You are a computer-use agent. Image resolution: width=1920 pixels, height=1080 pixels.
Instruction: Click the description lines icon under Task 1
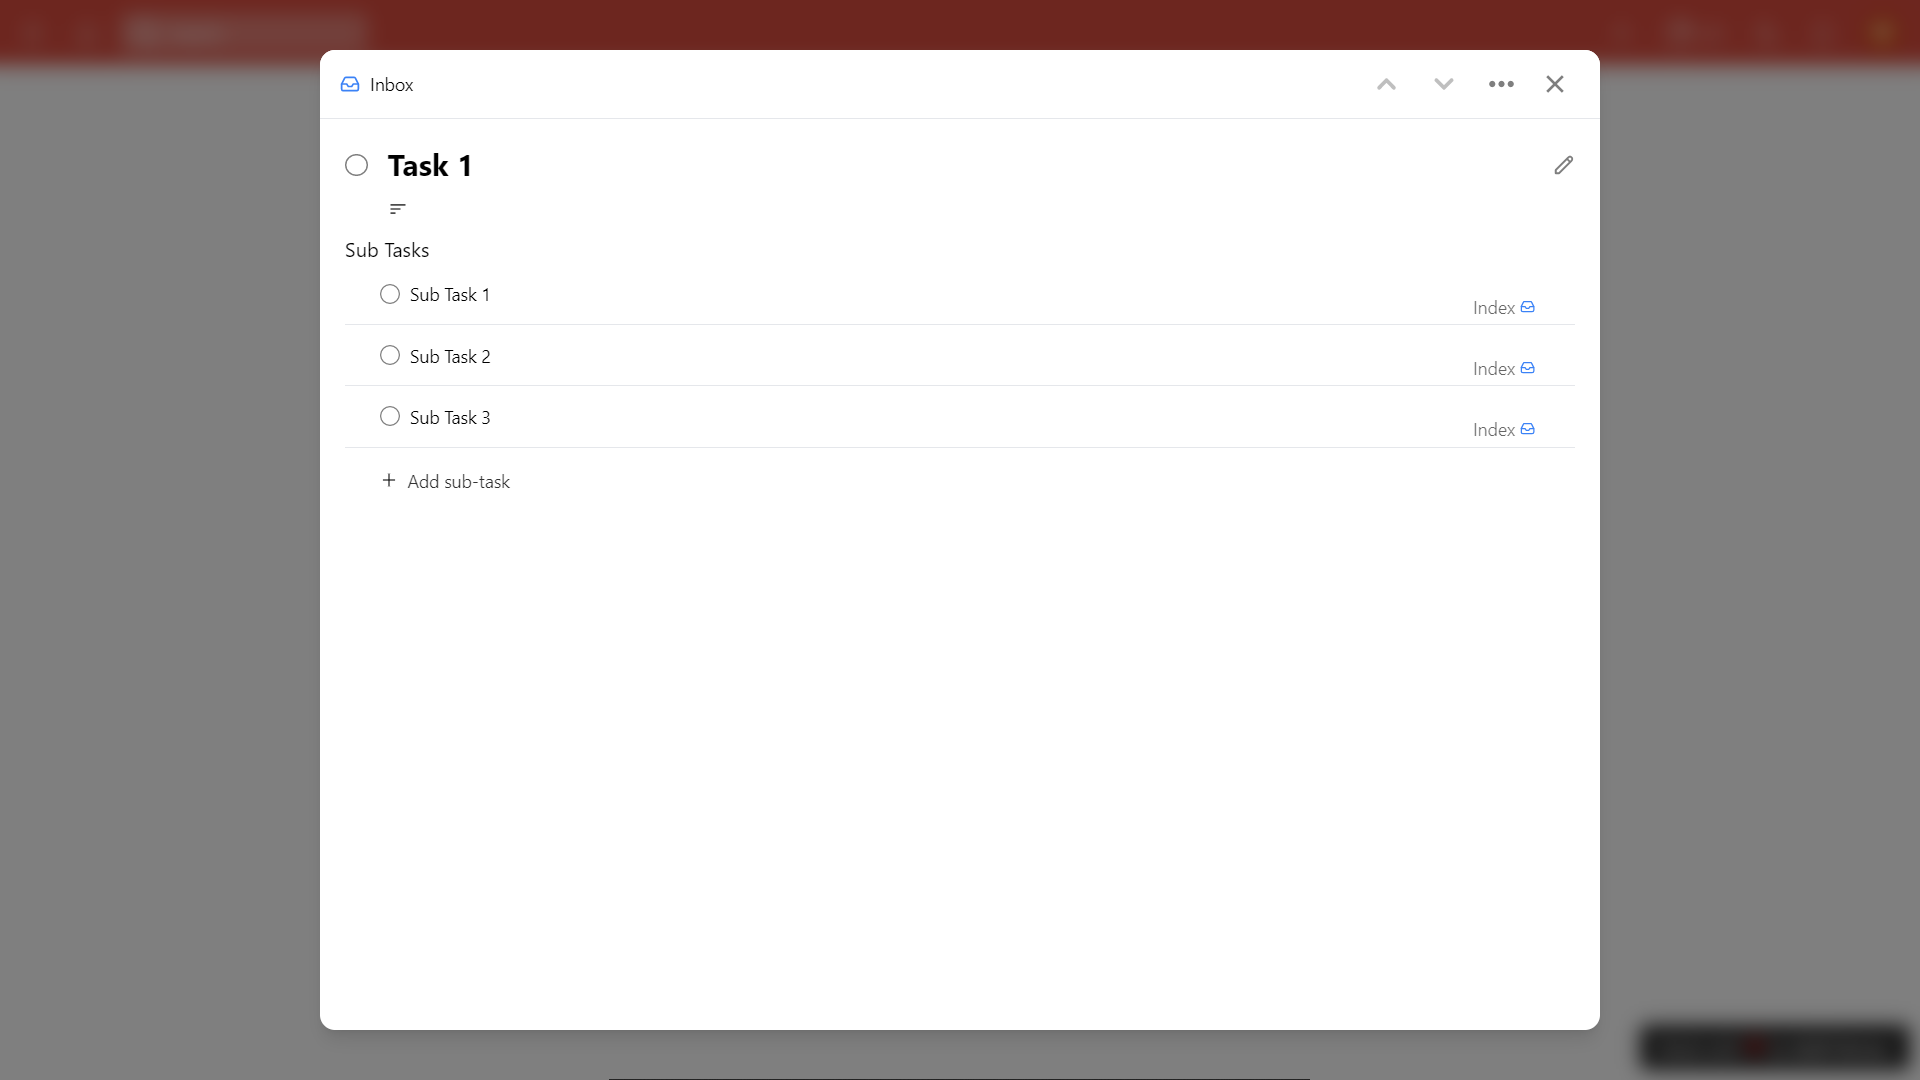point(398,209)
